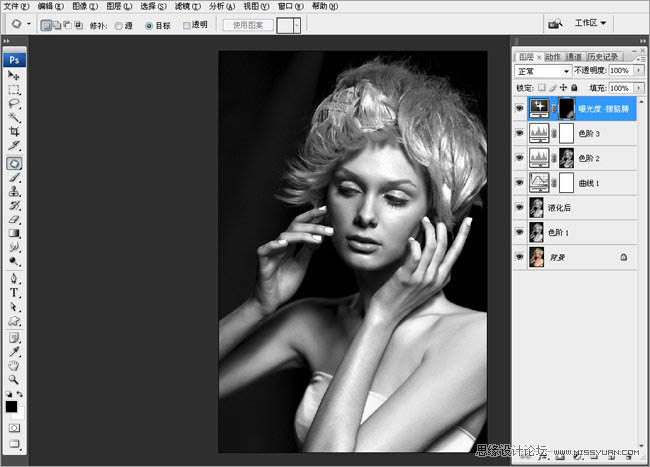Switch to the 历史记录 (History) tab
Image resolution: width=650 pixels, height=467 pixels.
tap(603, 57)
